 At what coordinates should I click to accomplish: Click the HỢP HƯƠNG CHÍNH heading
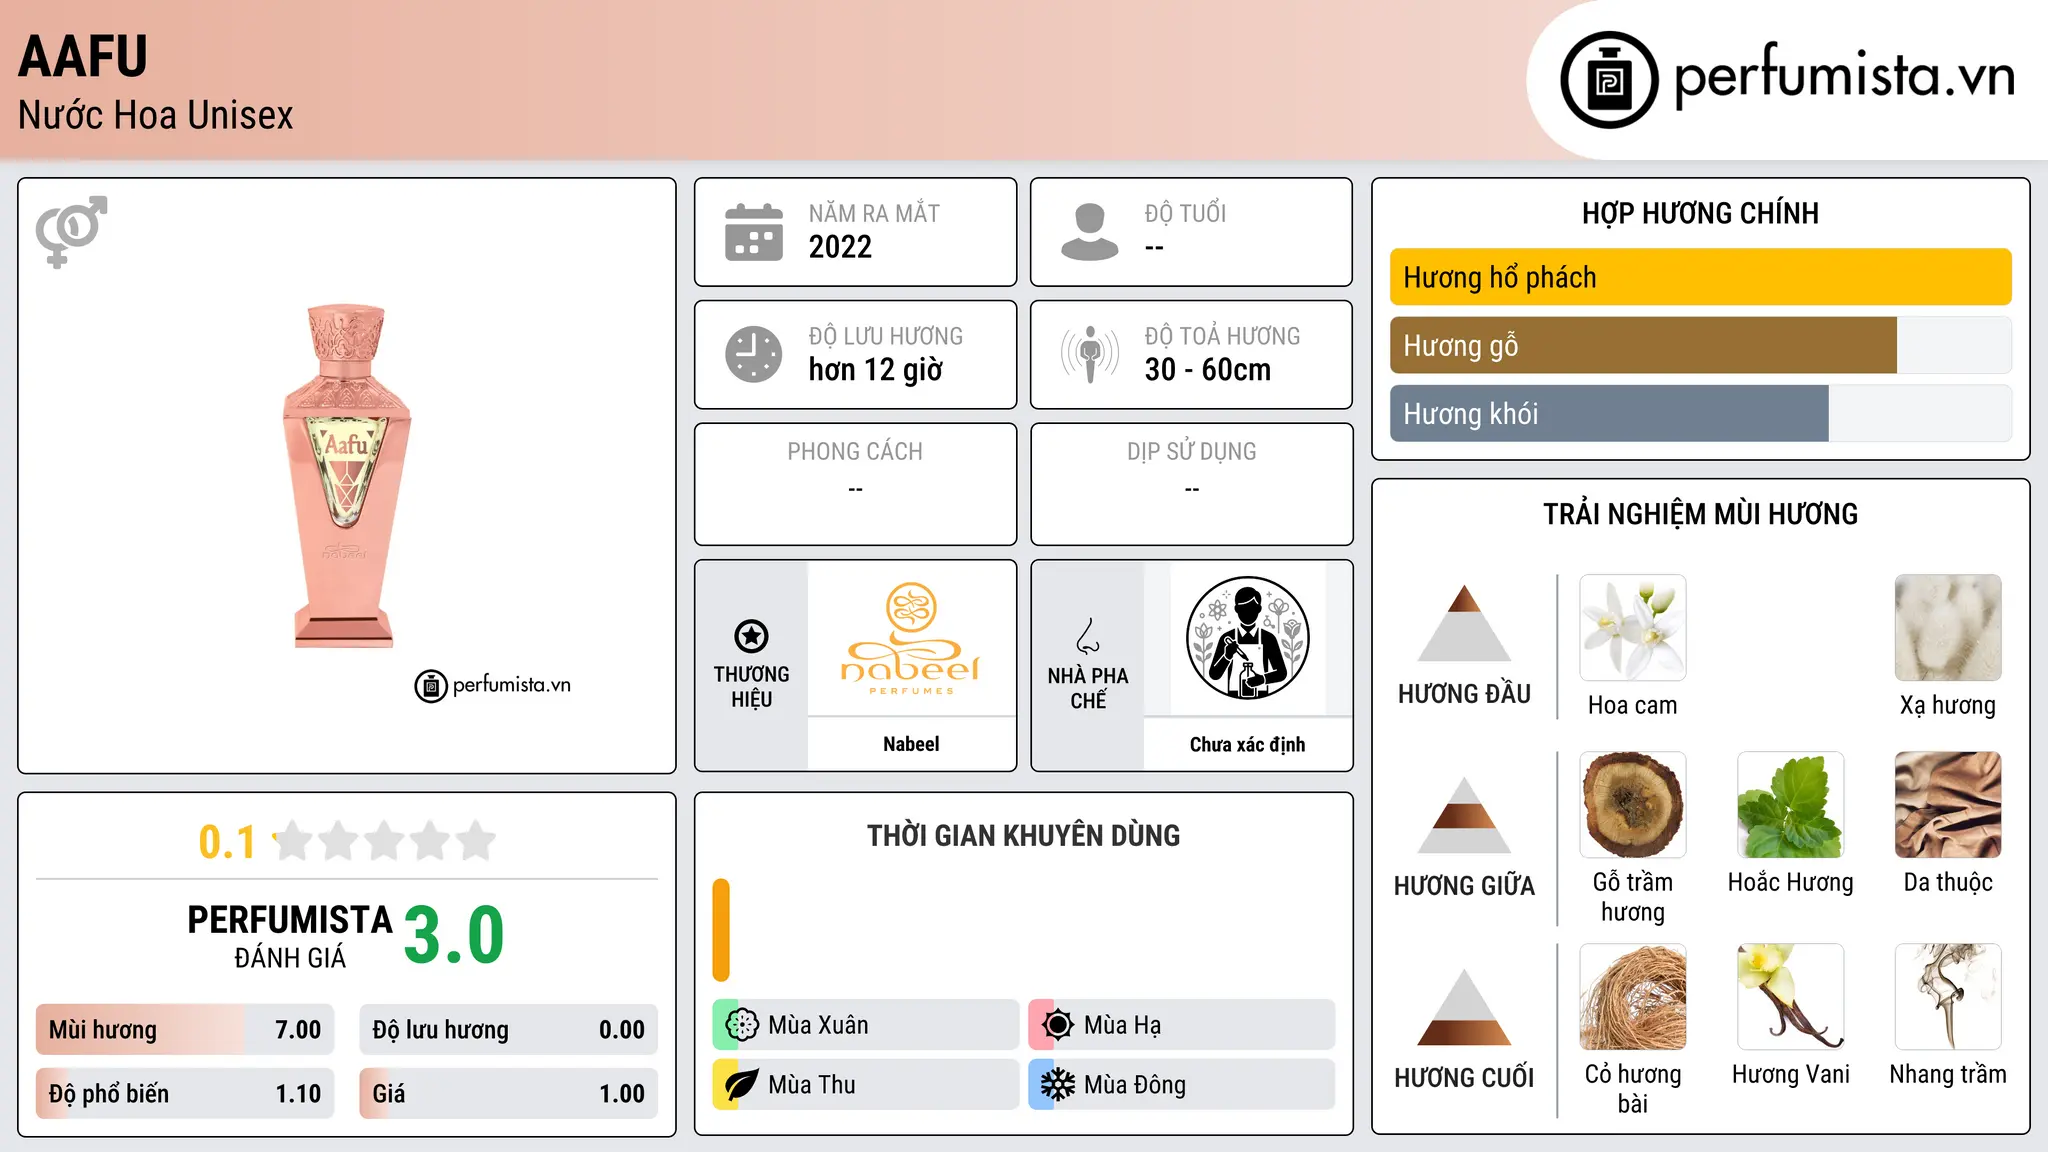(1700, 213)
